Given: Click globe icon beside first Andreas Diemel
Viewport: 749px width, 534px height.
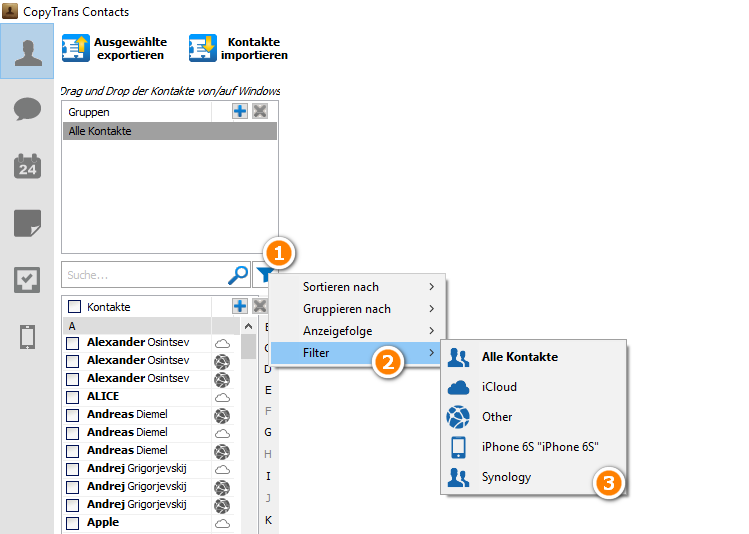Looking at the screenshot, I should [222, 415].
